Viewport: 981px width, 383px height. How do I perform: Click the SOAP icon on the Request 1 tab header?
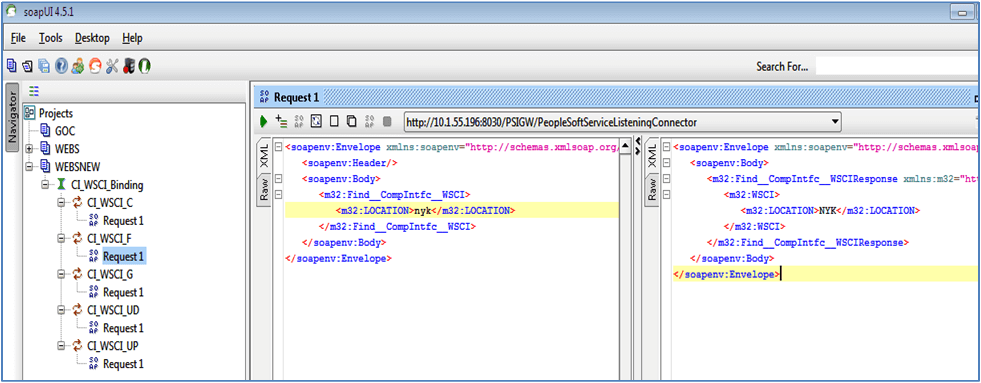point(263,97)
